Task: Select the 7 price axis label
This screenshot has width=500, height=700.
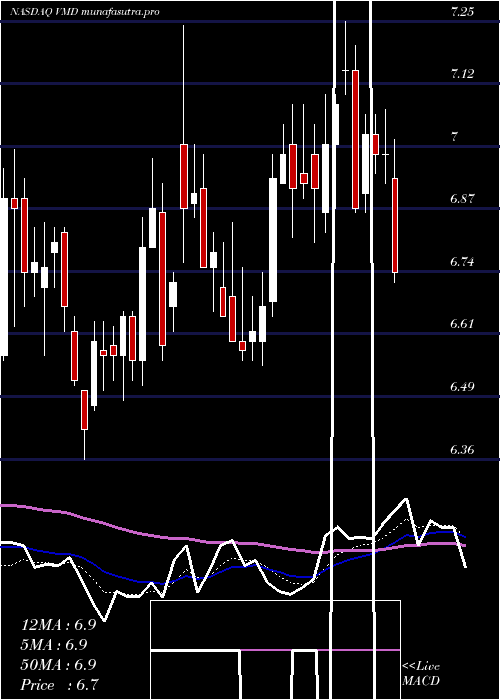Action: pyautogui.click(x=454, y=137)
